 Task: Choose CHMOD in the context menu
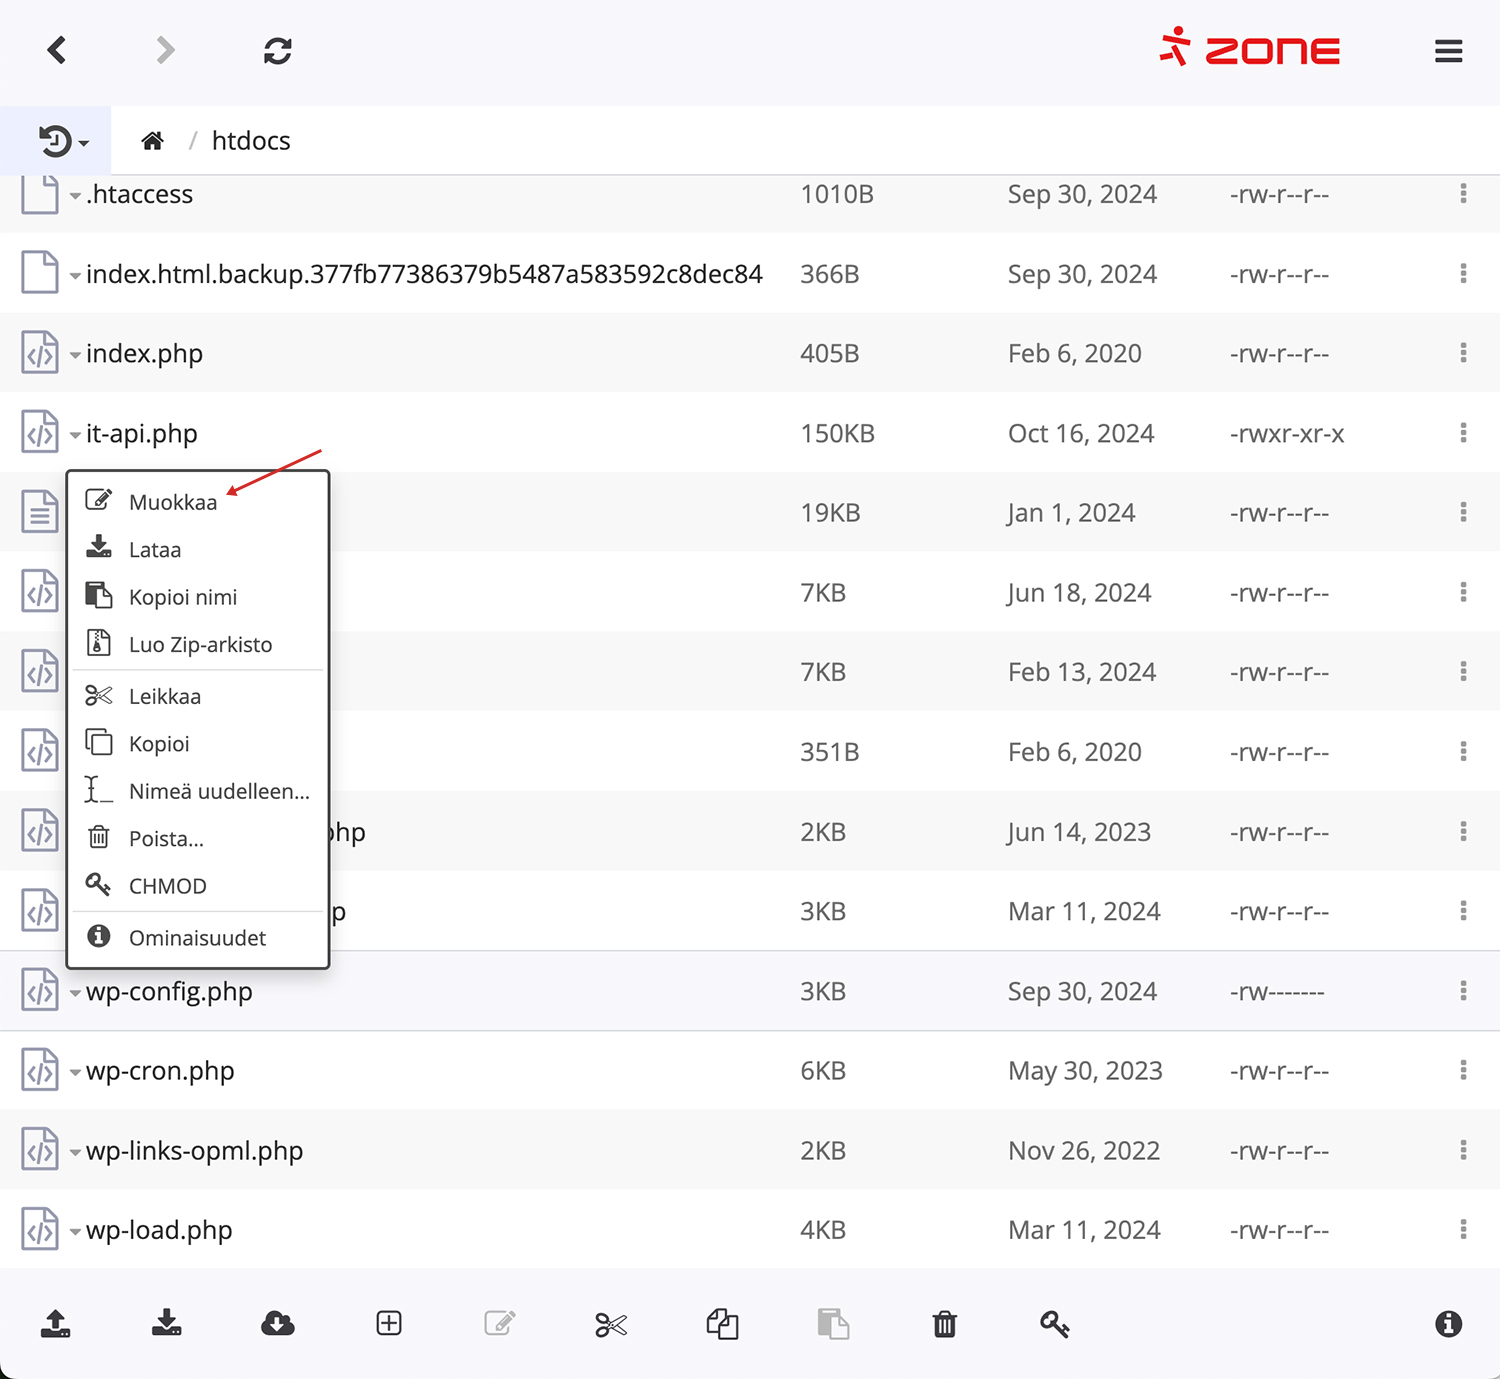pyautogui.click(x=167, y=886)
